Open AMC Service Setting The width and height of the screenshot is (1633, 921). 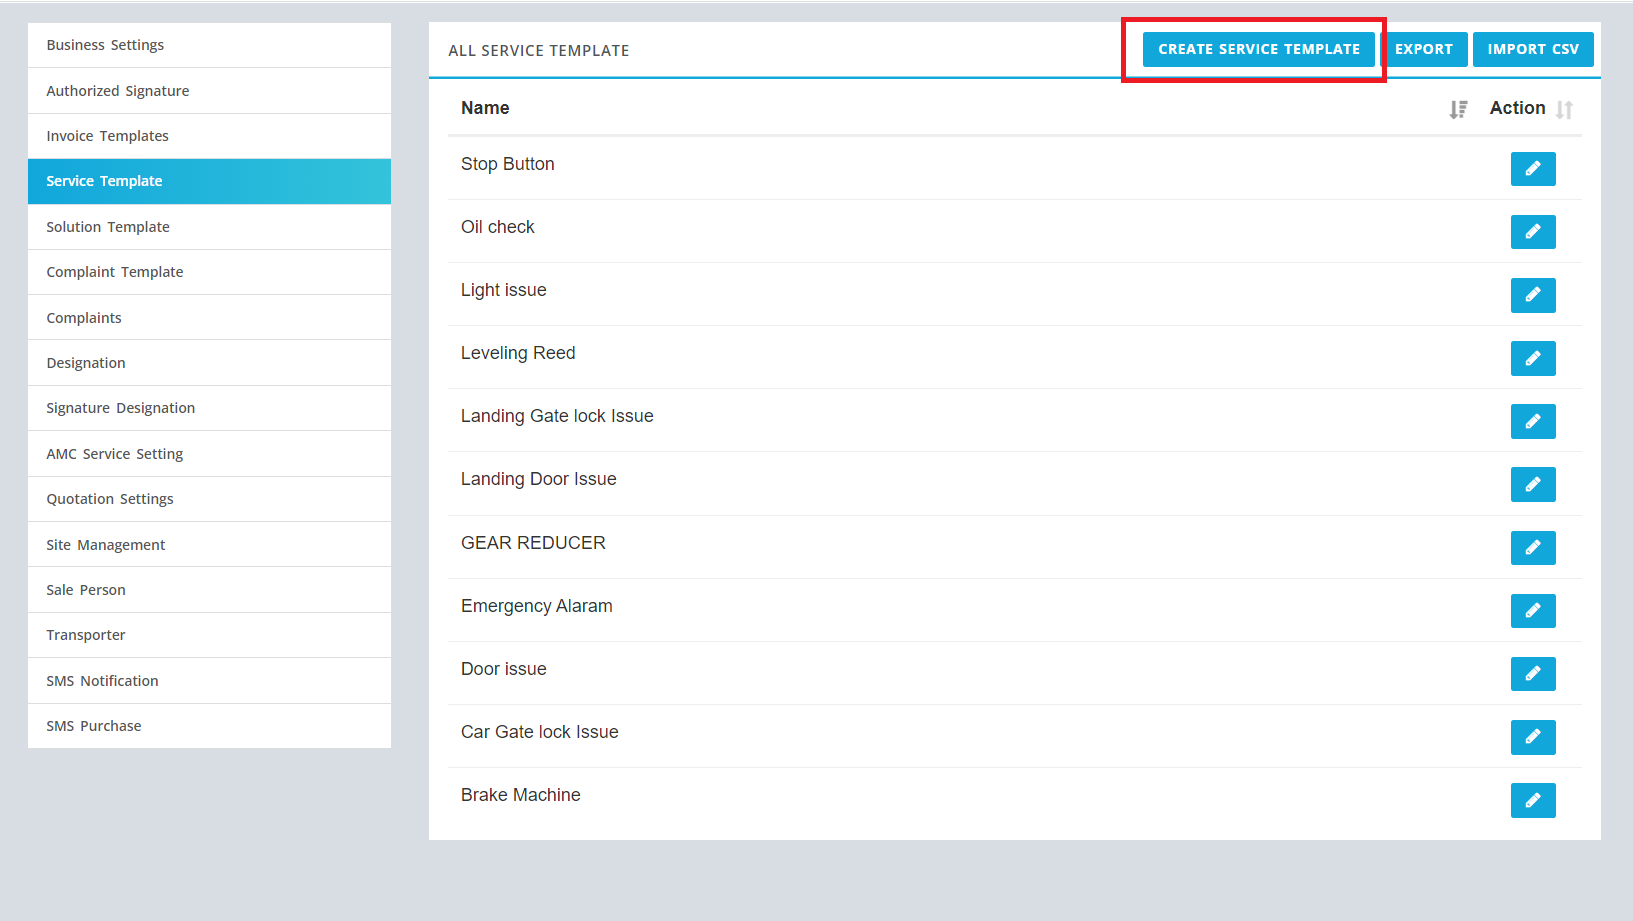209,454
